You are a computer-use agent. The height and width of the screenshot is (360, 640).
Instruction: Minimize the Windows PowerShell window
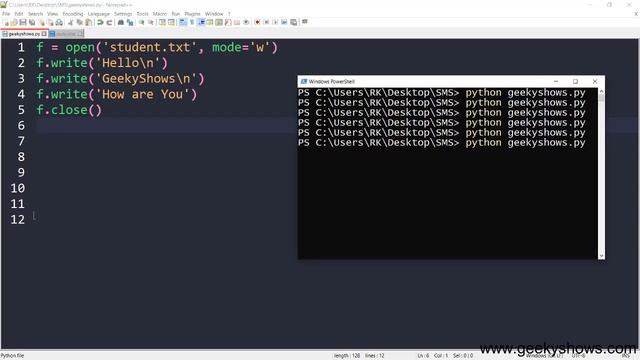pyautogui.click(x=556, y=82)
